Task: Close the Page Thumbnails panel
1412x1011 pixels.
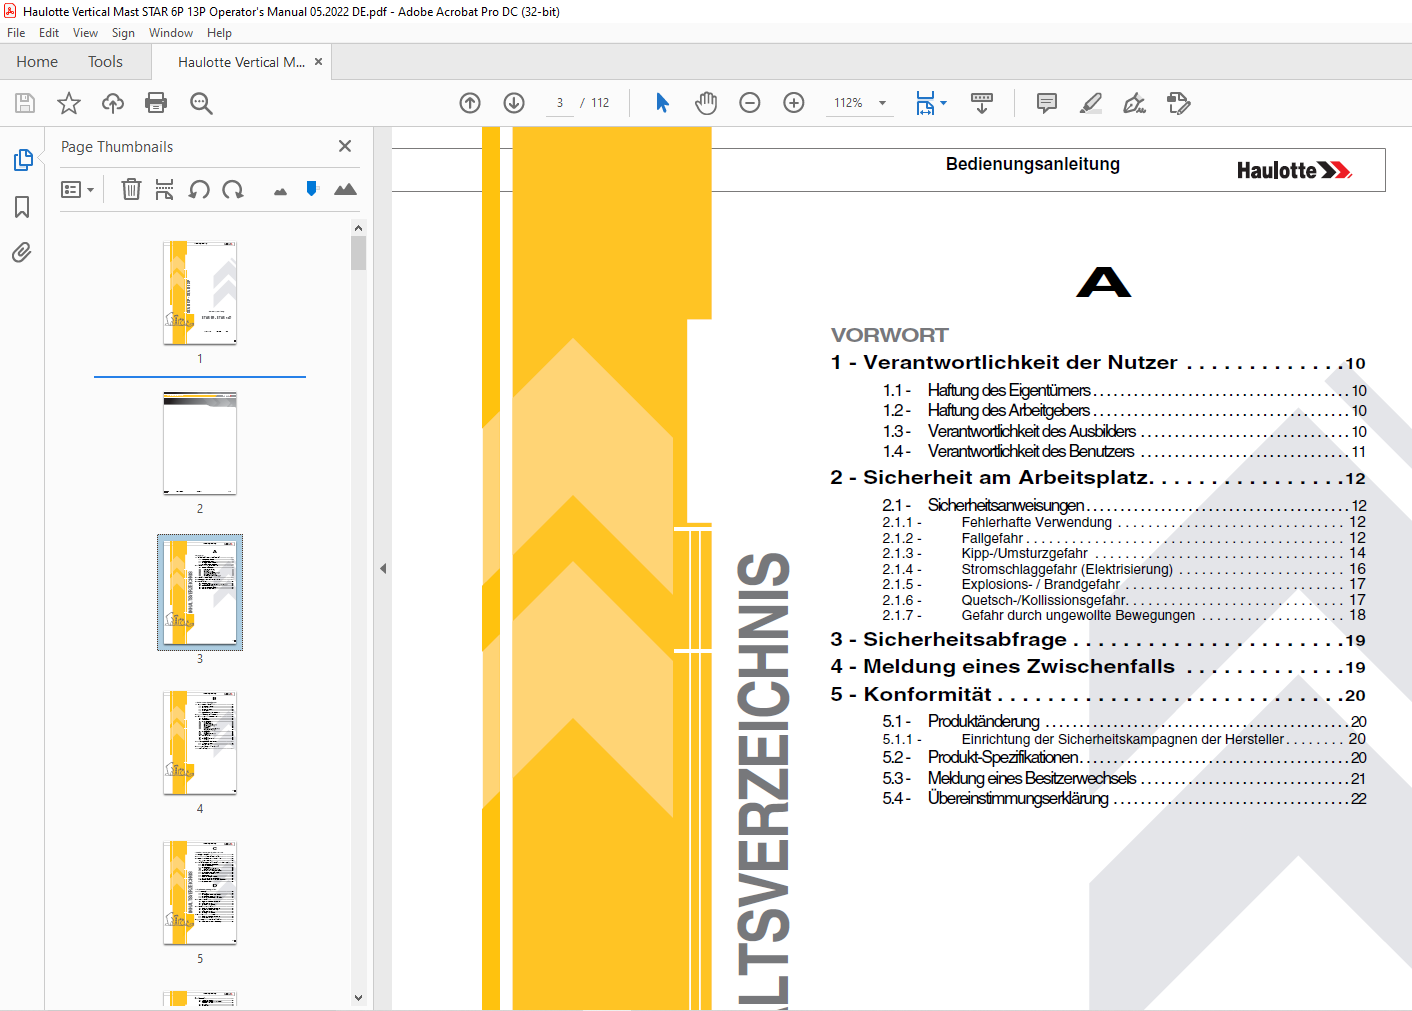Action: [345, 146]
